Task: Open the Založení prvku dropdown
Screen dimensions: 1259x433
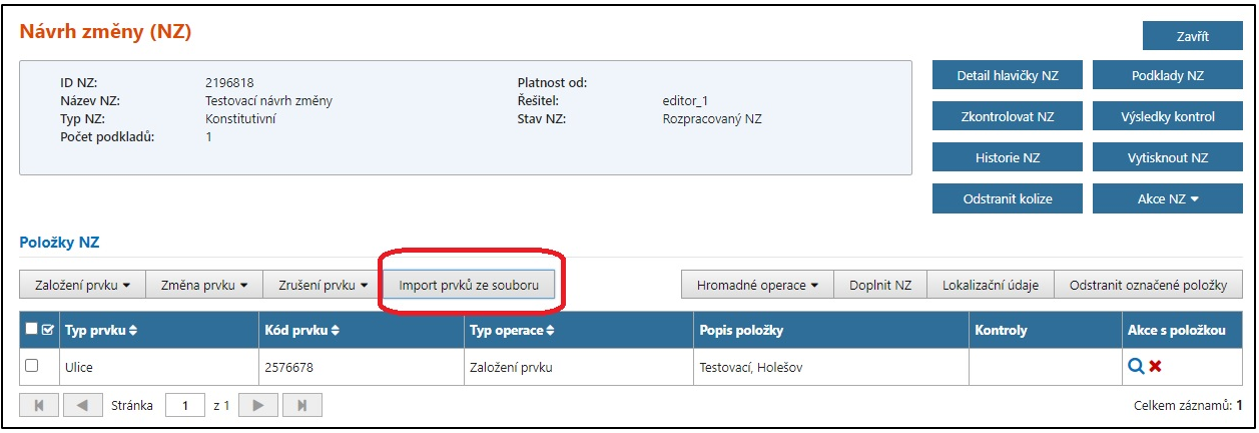Action: click(x=83, y=286)
